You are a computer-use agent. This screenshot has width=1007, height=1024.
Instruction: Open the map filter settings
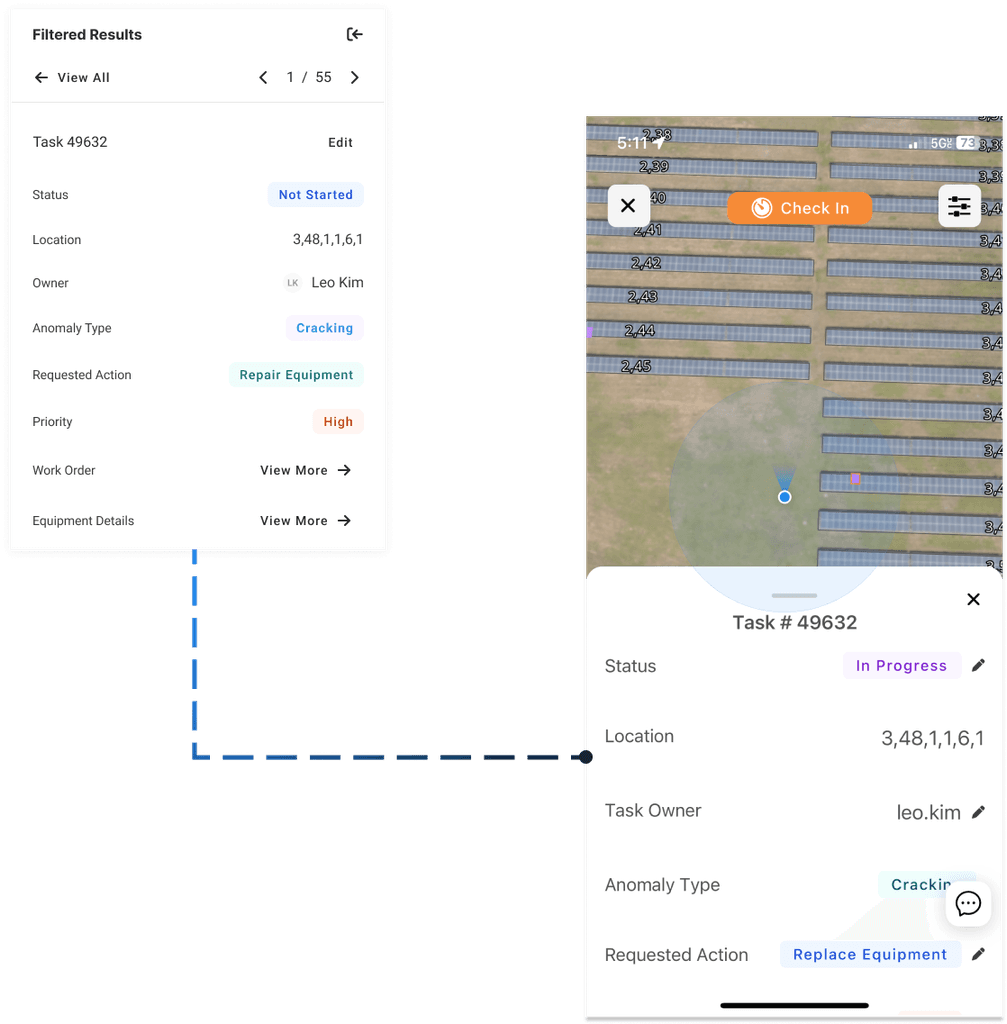959,206
